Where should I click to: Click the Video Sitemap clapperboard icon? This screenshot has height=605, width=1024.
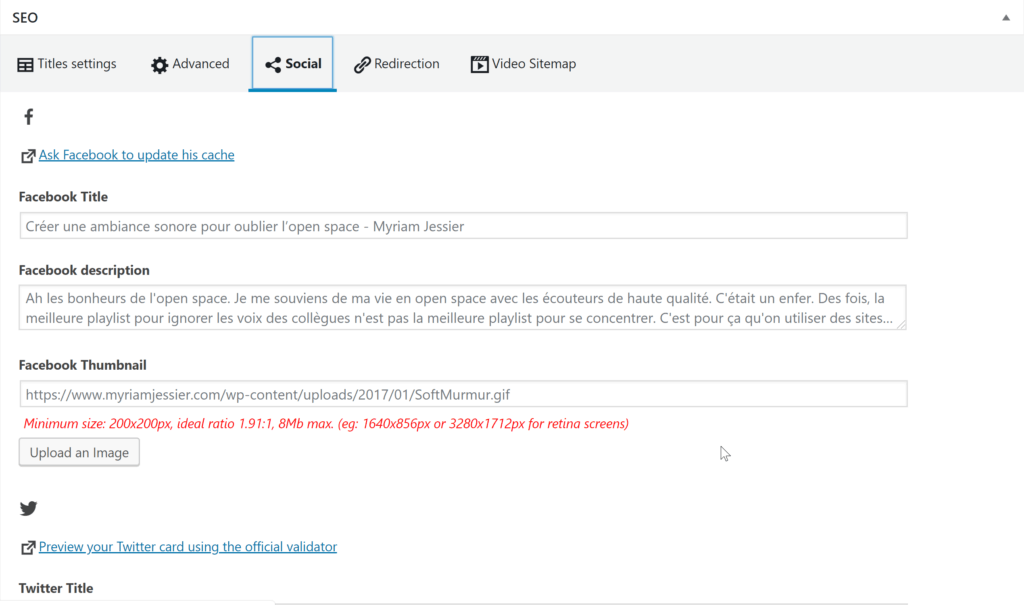pos(479,64)
